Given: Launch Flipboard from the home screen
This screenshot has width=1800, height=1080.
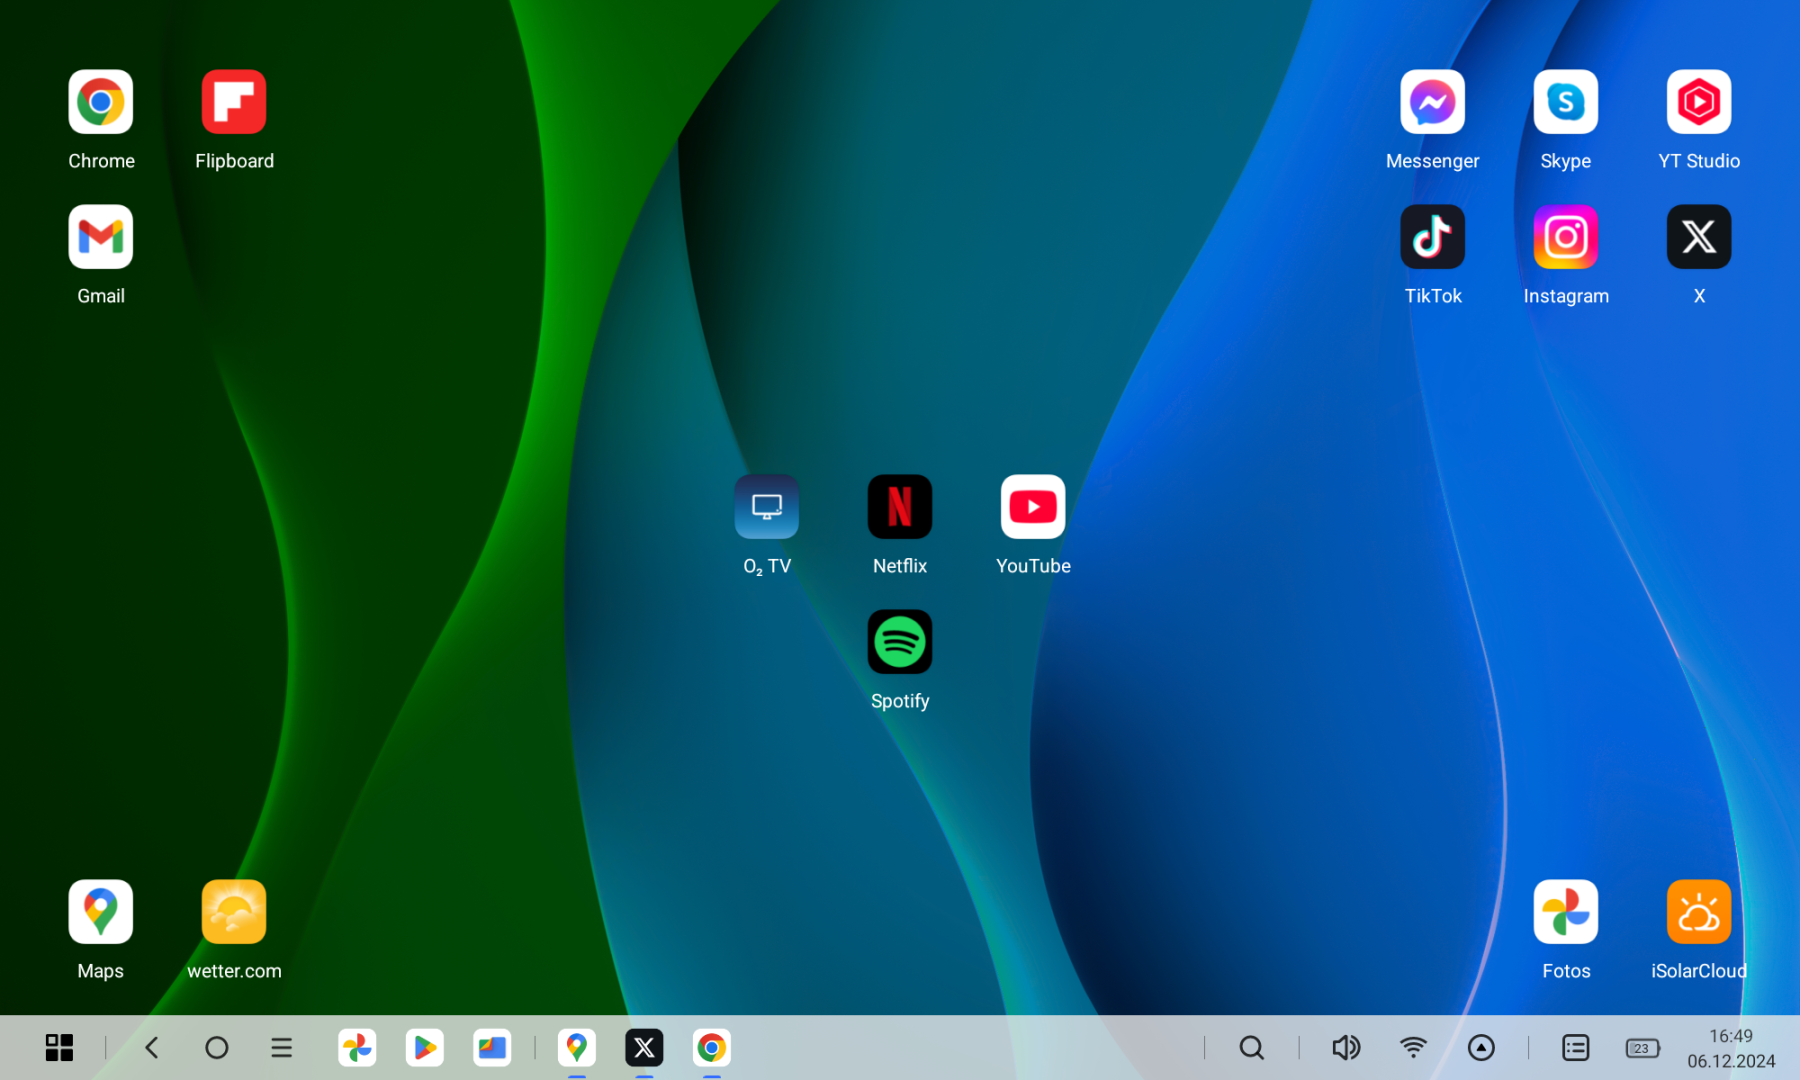Looking at the screenshot, I should 234,102.
